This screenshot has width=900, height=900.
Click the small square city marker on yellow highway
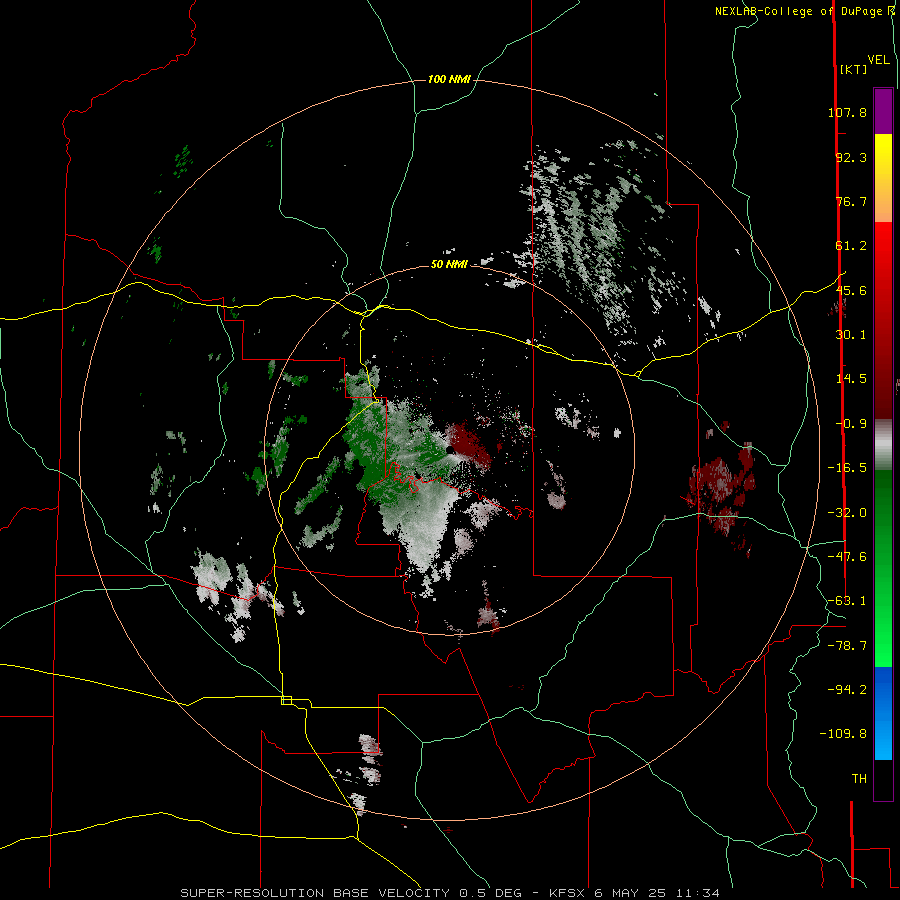pyautogui.click(x=286, y=700)
